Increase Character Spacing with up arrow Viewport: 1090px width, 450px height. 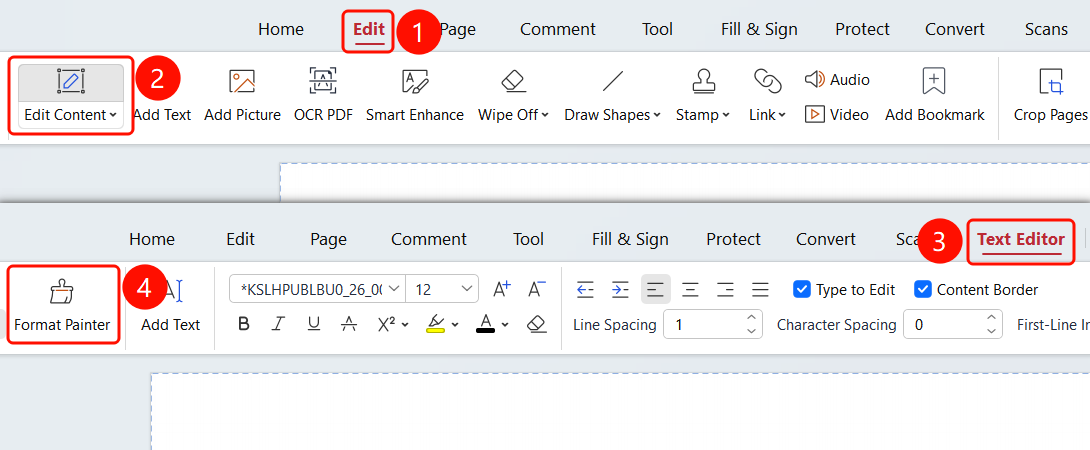pos(991,318)
